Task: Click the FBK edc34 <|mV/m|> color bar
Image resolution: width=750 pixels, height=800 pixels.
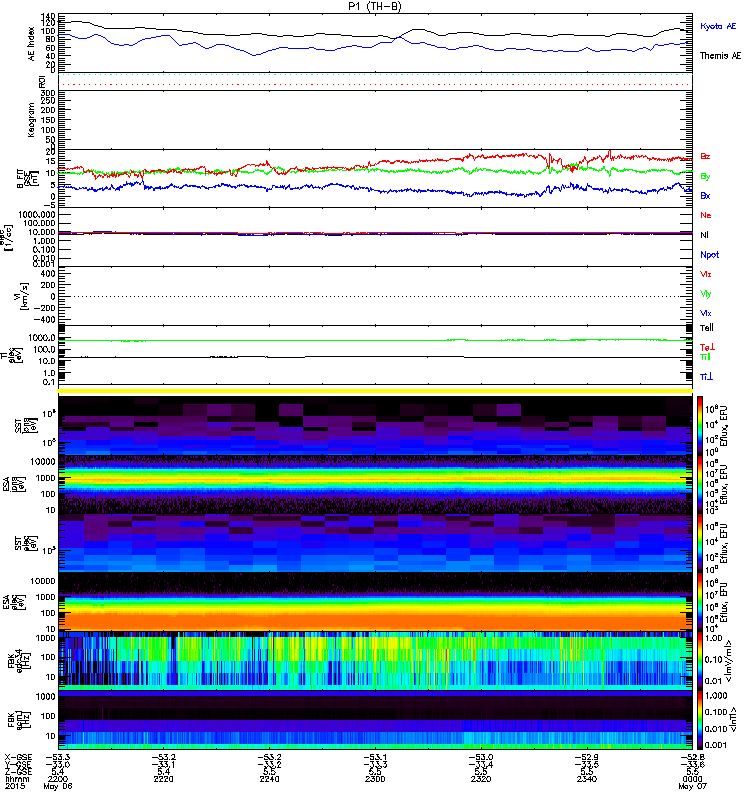Action: [x=700, y=661]
